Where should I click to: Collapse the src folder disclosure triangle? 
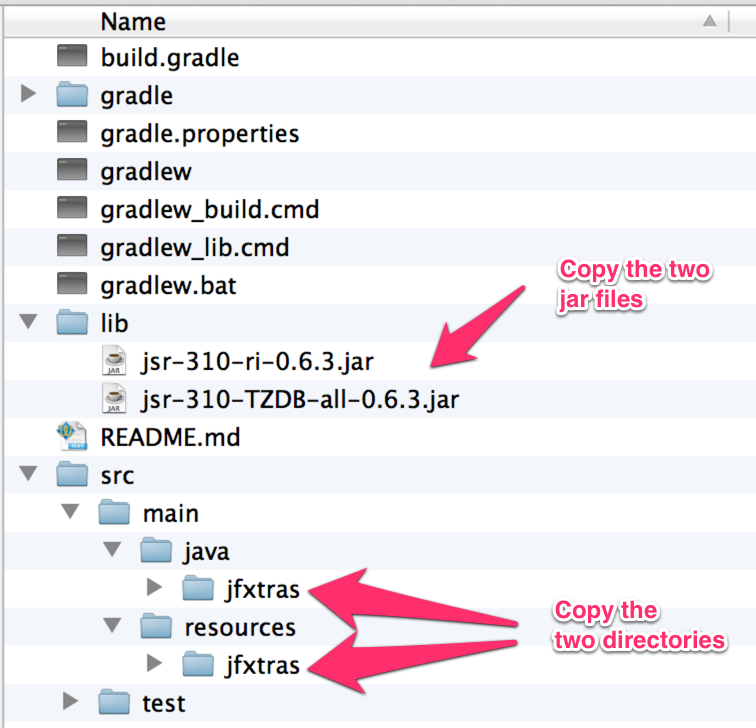point(28,475)
